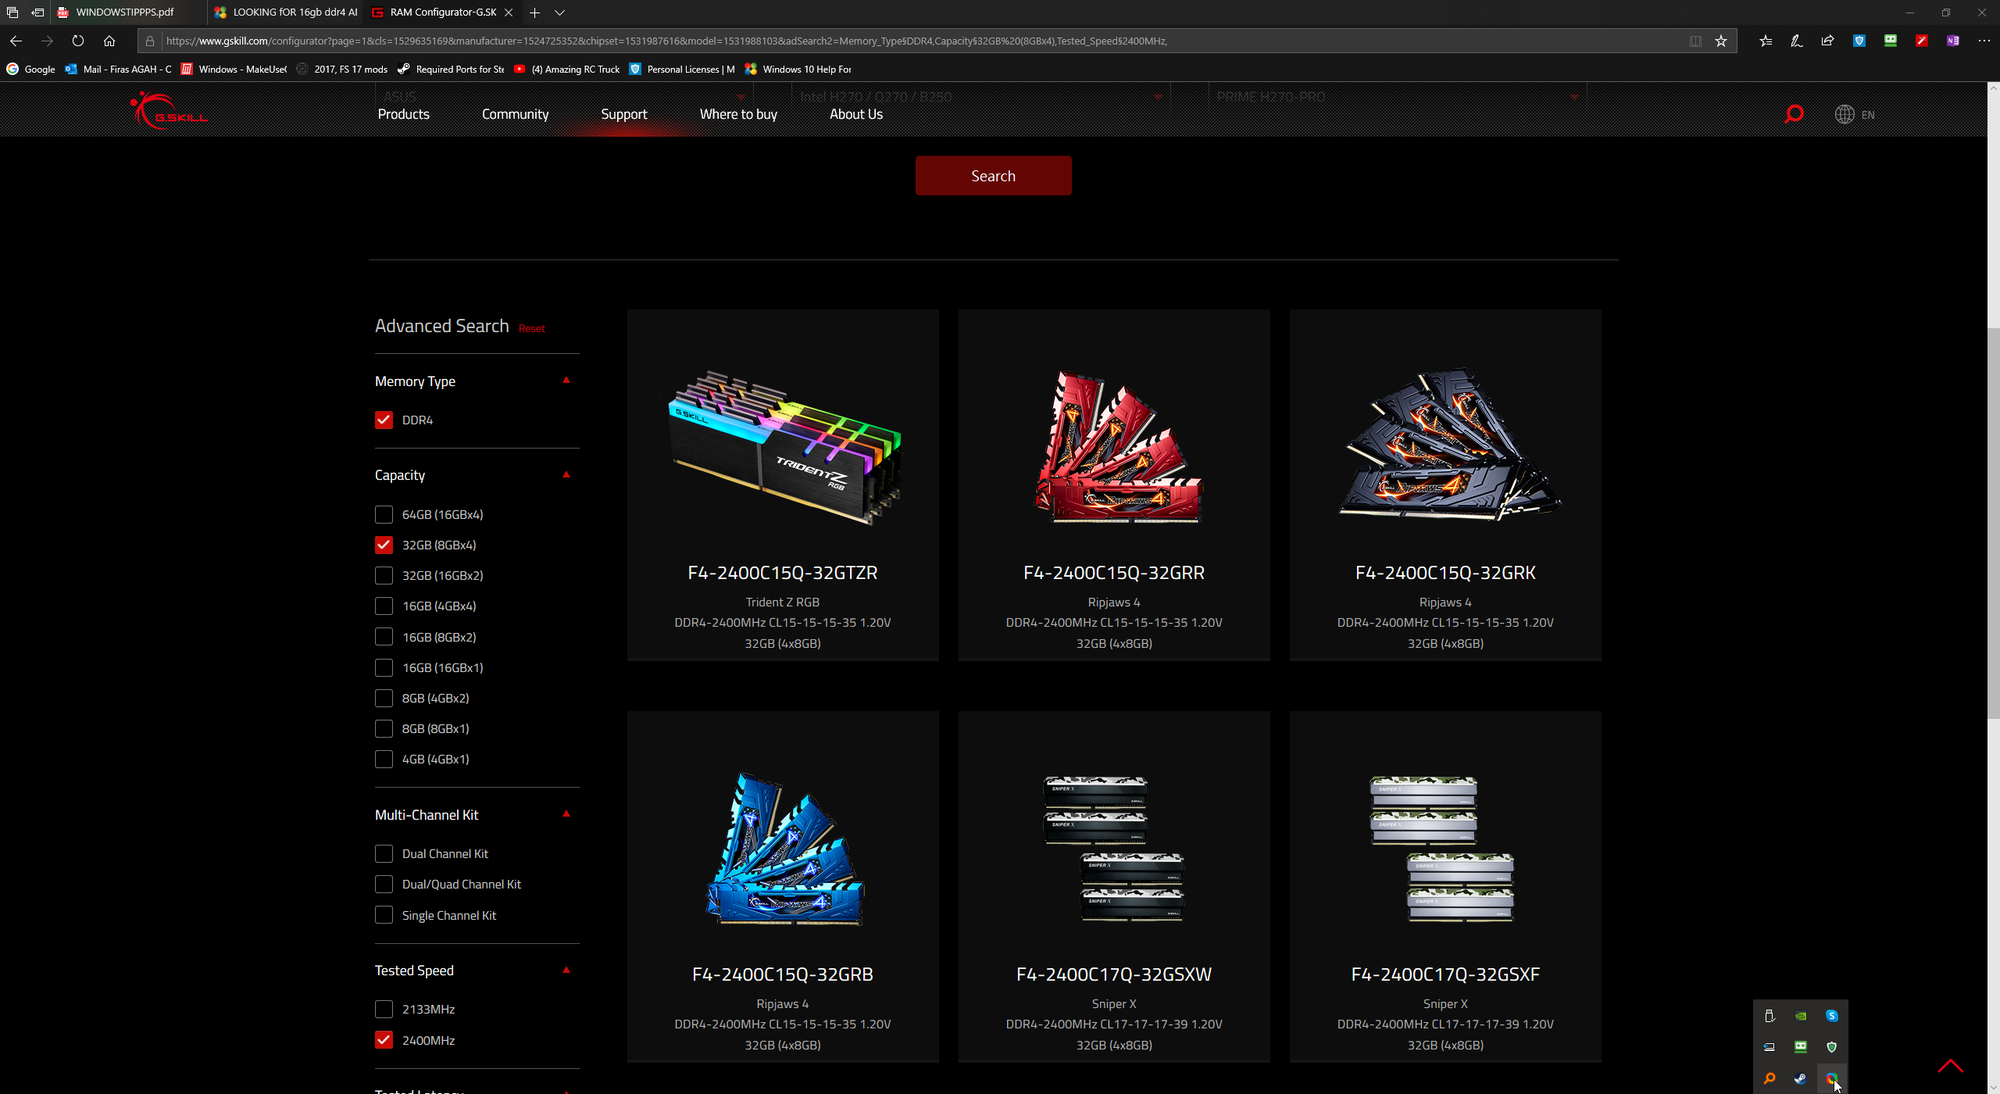
Task: Open the Products menu
Action: pos(403,114)
